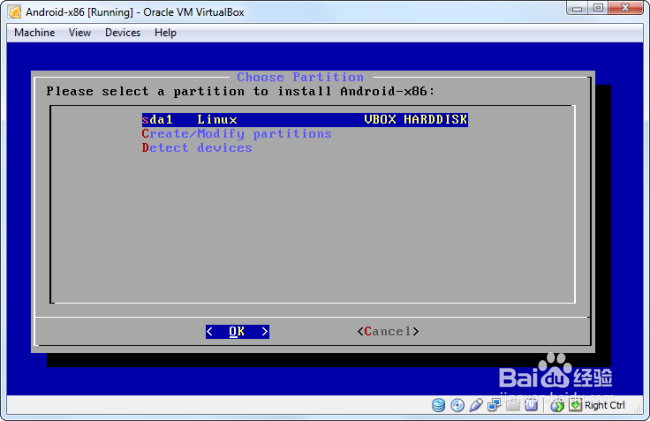
Task: Click the network adapter status icon
Action: (494, 405)
